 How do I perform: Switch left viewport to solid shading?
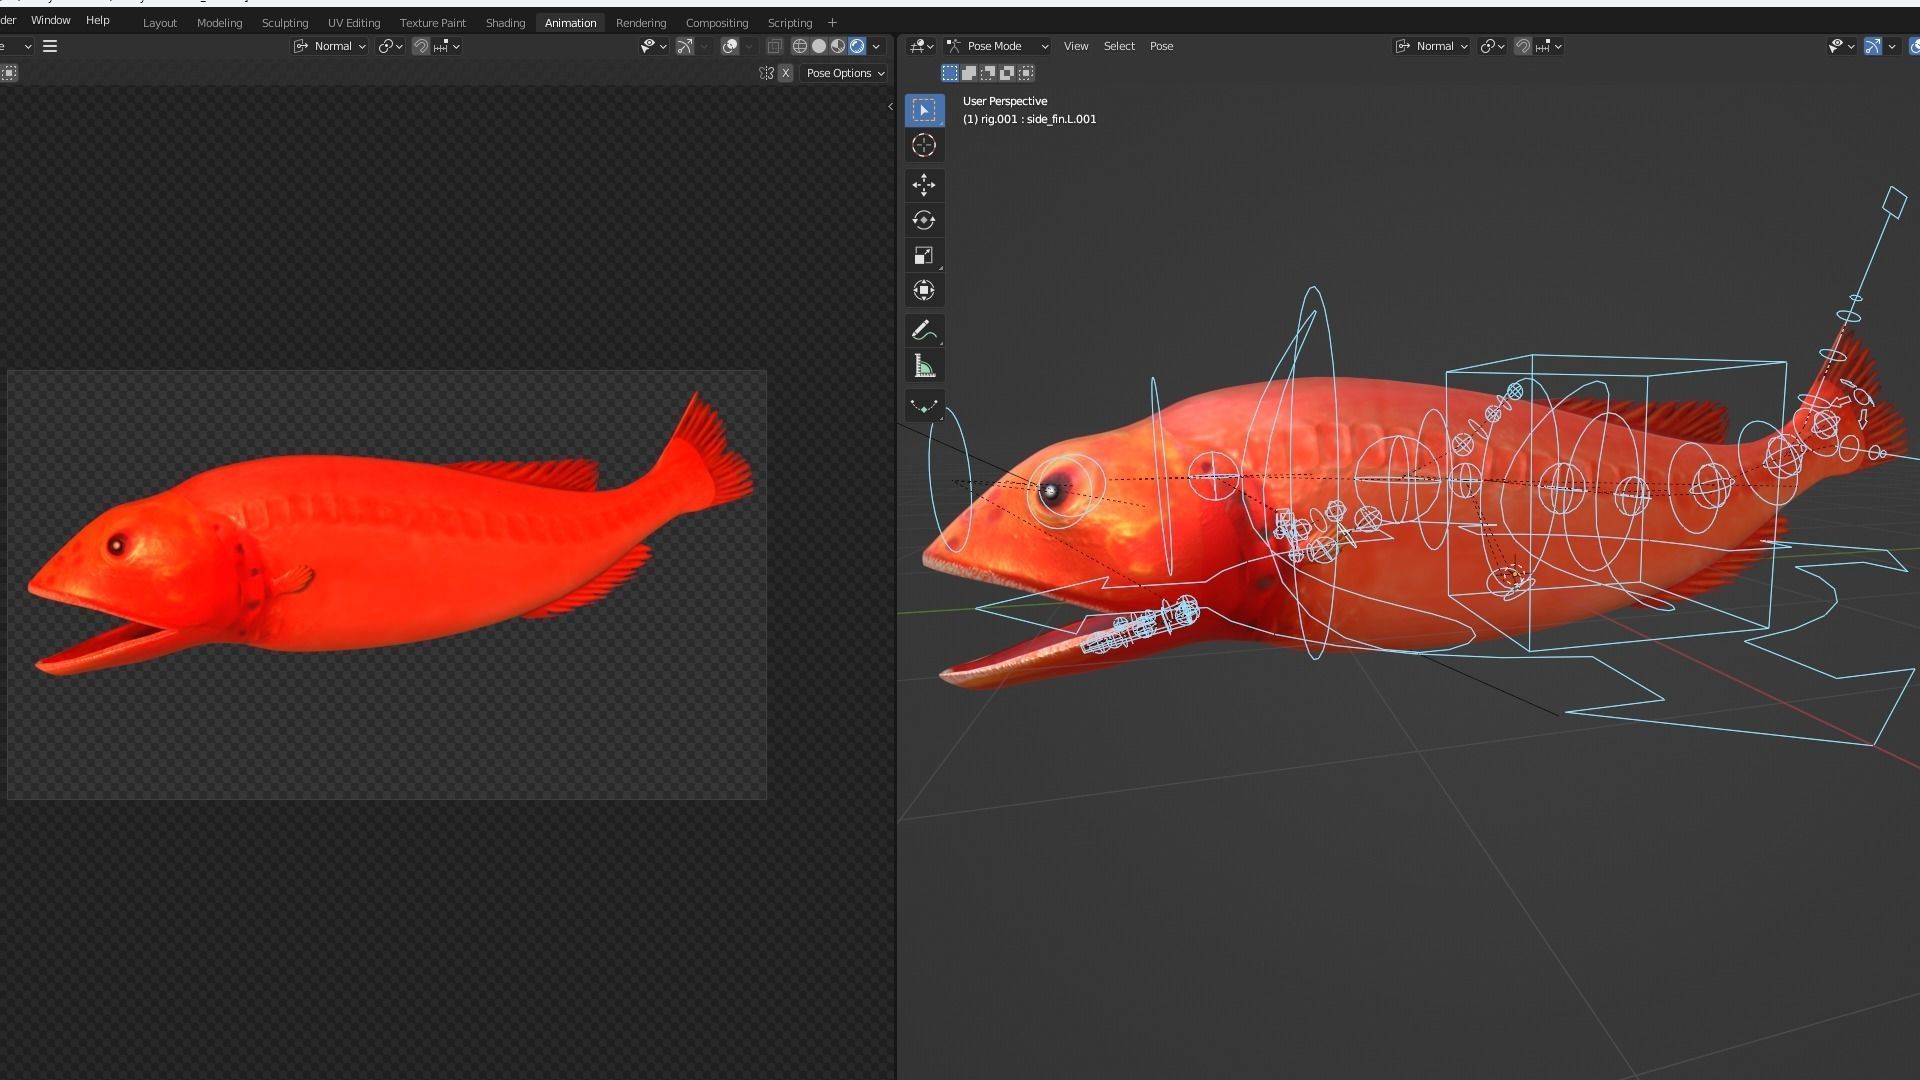click(x=819, y=46)
